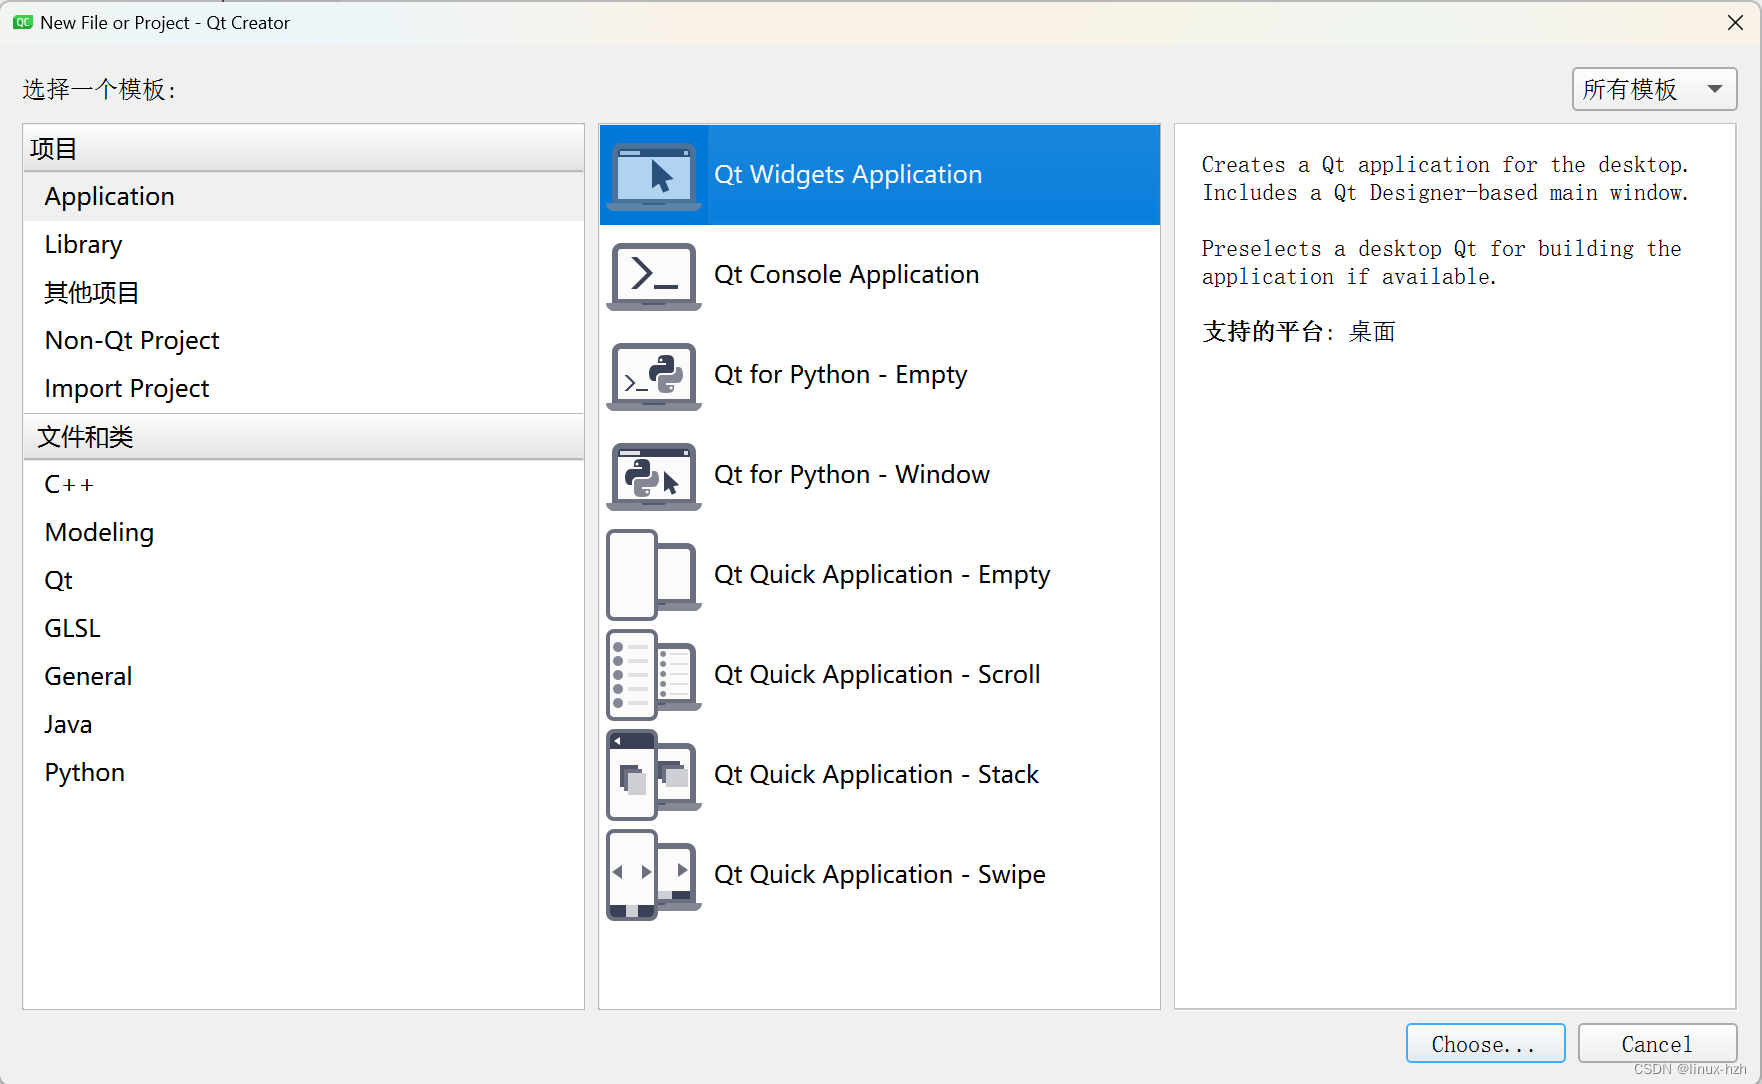Select the Qt Quick Application - Empty icon
This screenshot has width=1762, height=1084.
654,575
